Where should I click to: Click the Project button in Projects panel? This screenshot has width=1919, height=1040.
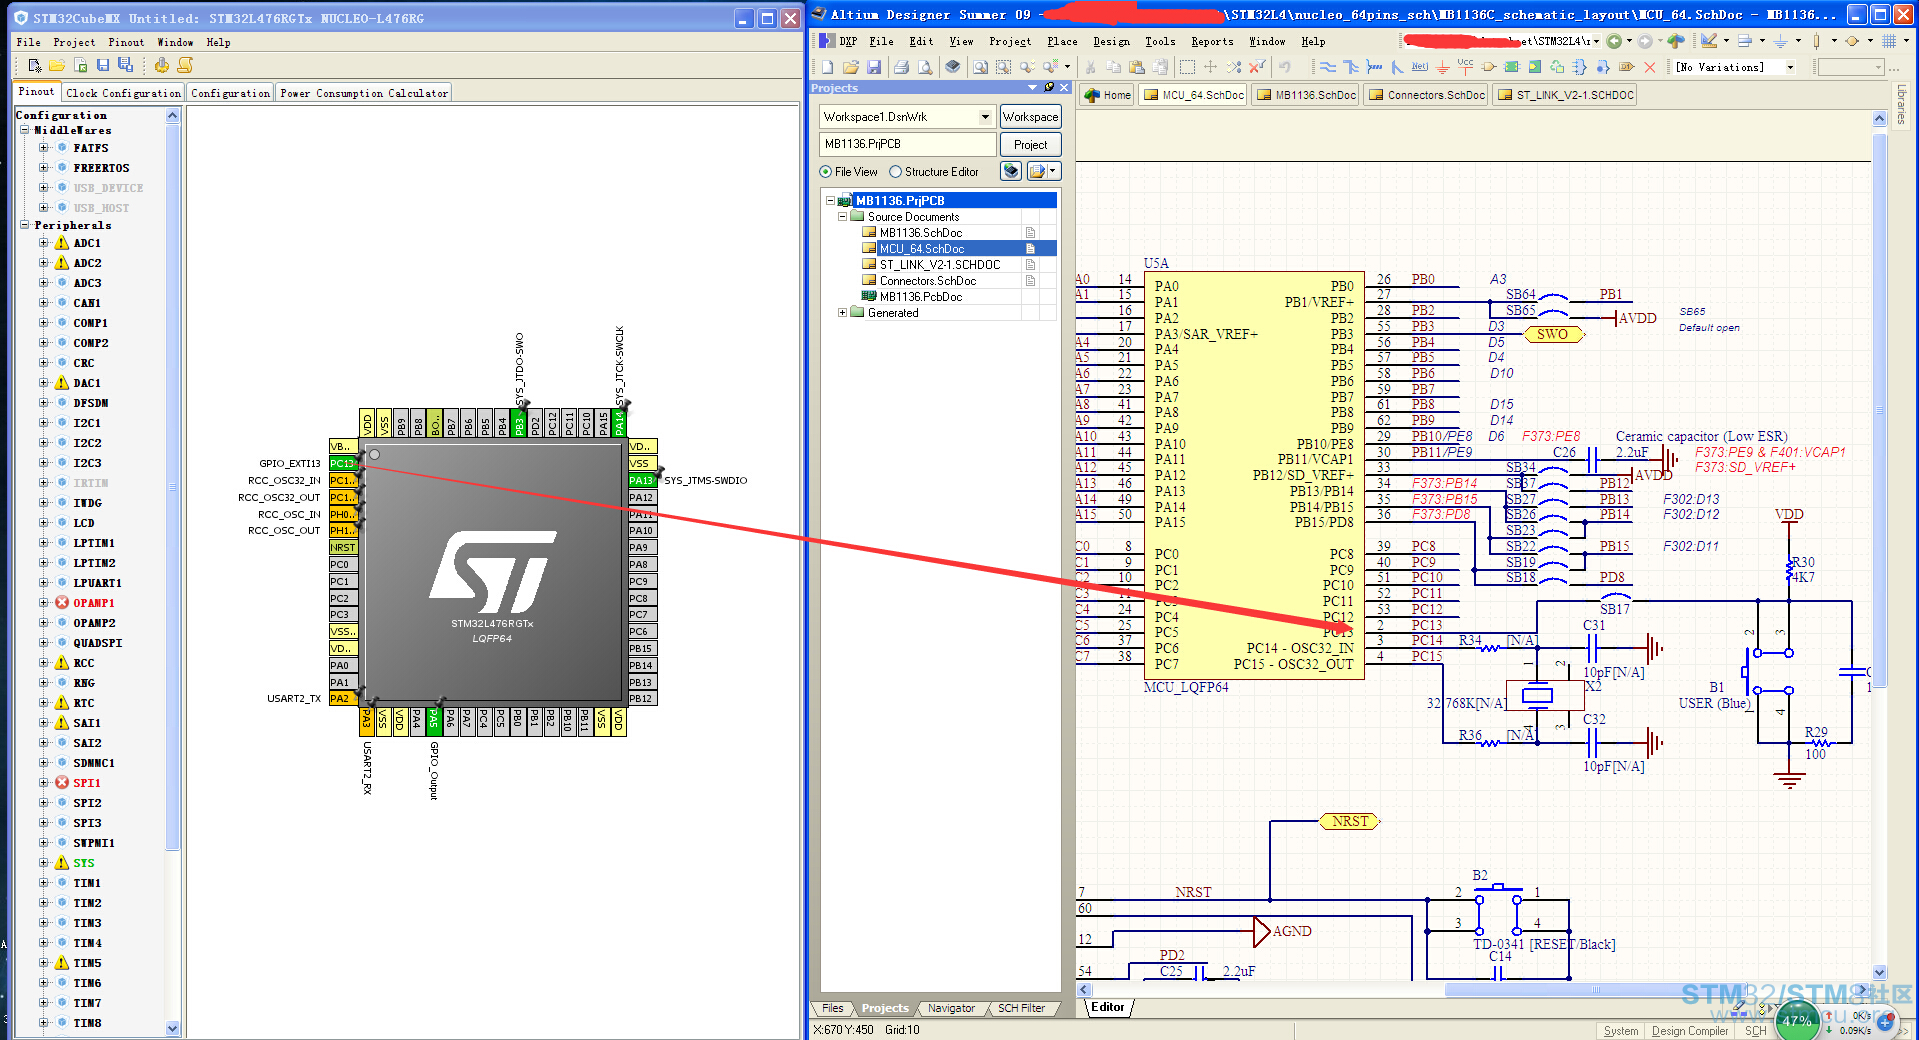[1030, 145]
